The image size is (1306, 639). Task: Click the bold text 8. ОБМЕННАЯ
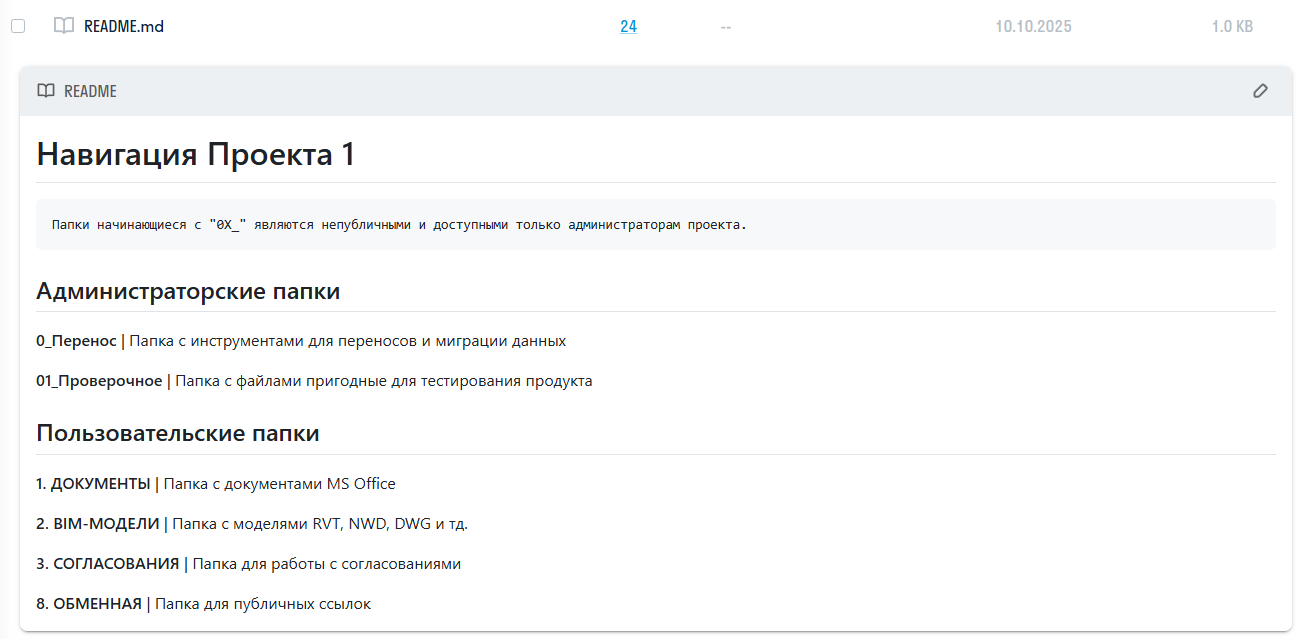pos(89,603)
